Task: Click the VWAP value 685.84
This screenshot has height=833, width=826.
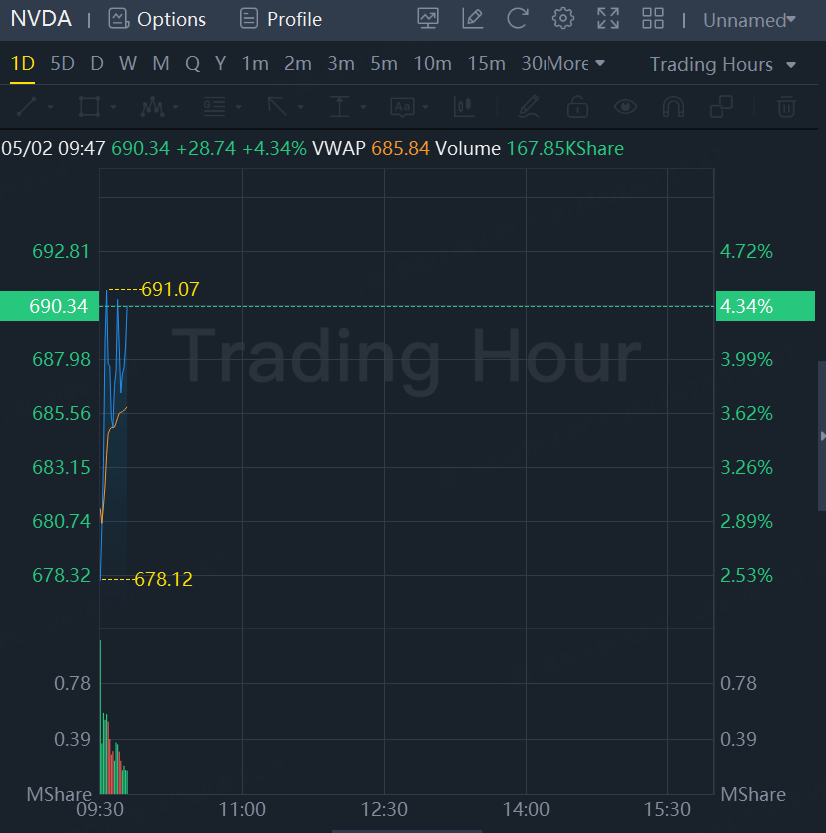Action: click(400, 148)
